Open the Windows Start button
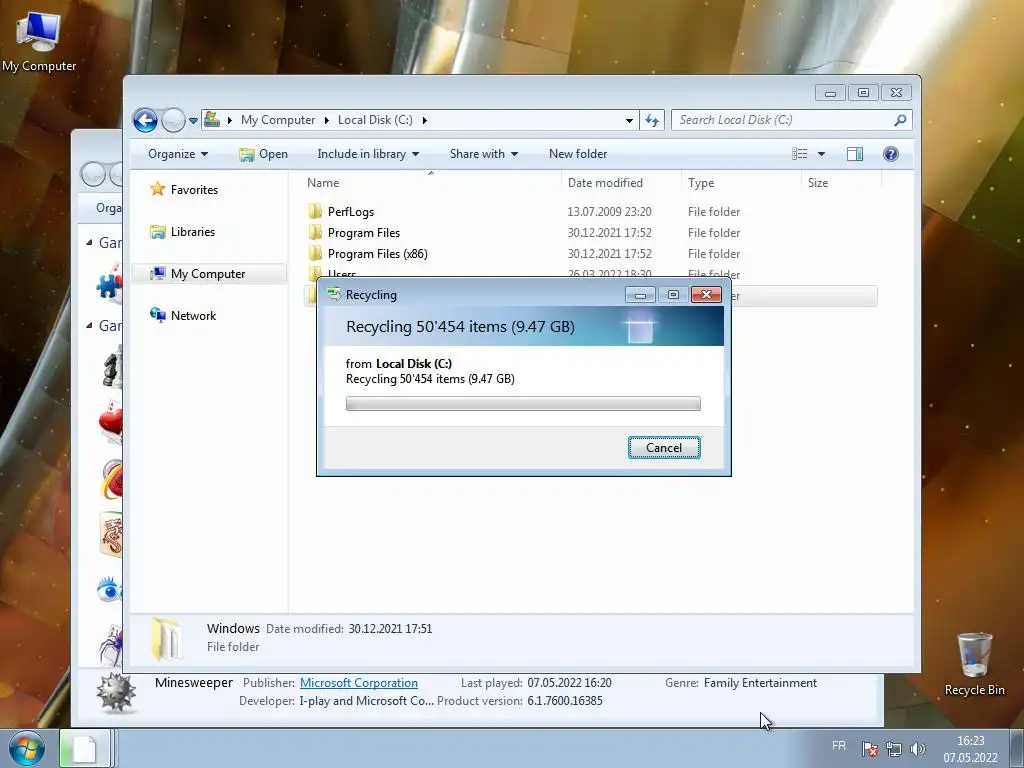The width and height of the screenshot is (1024, 768). coord(27,749)
